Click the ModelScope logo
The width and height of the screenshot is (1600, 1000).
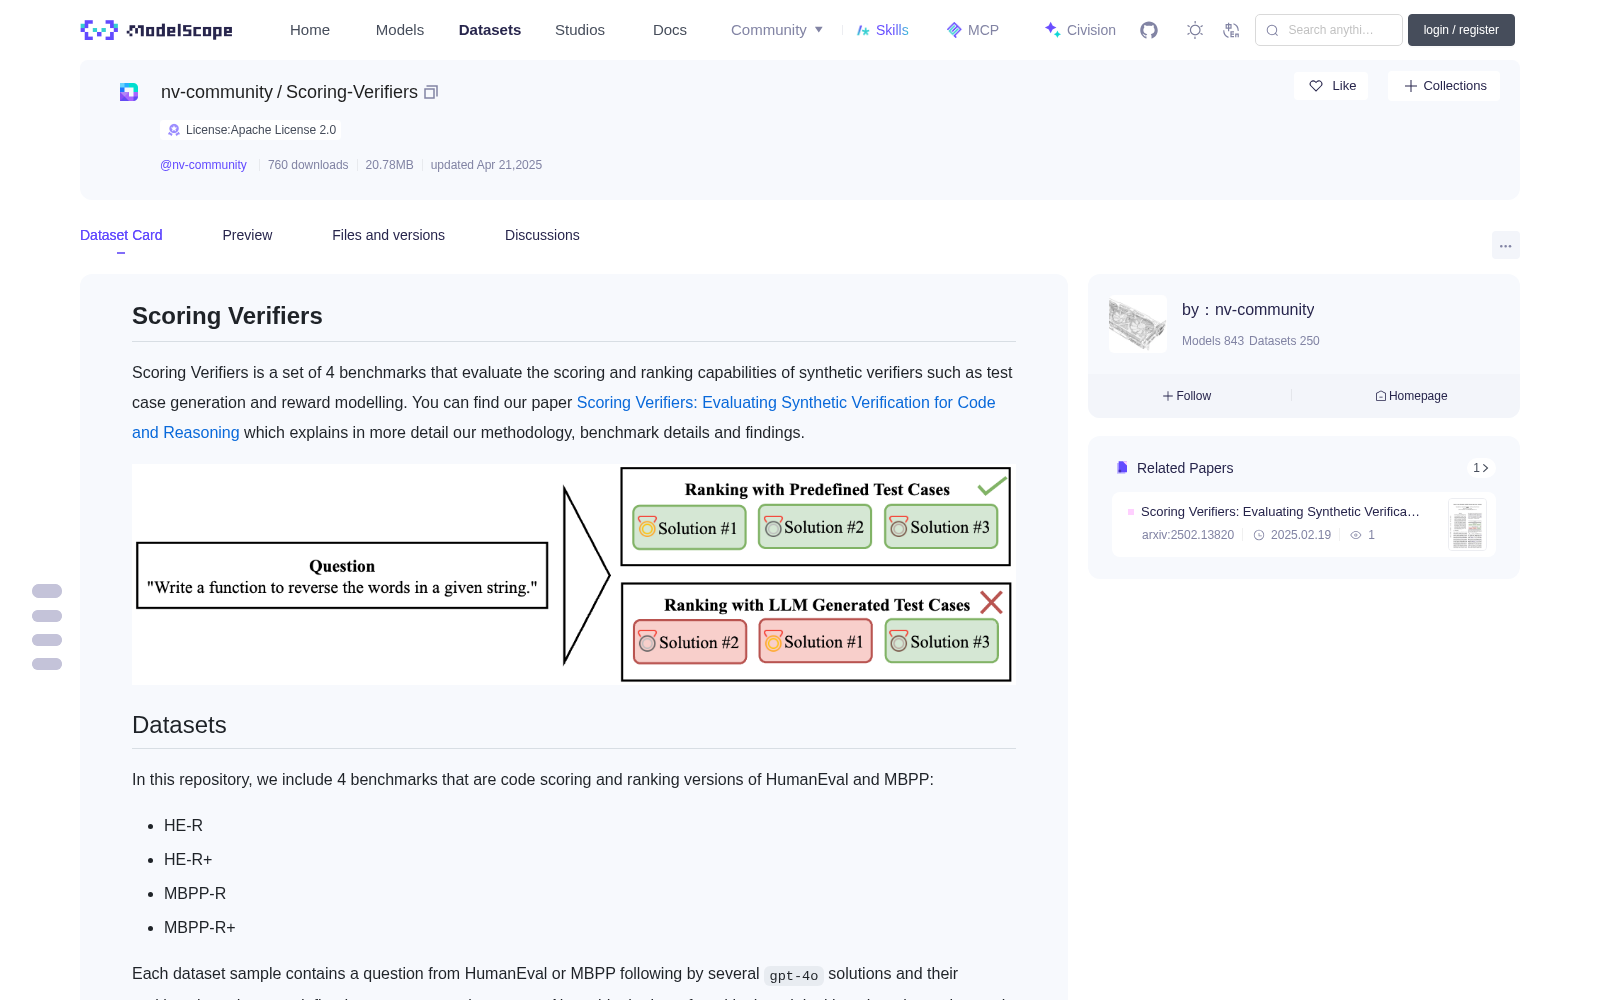tap(156, 30)
